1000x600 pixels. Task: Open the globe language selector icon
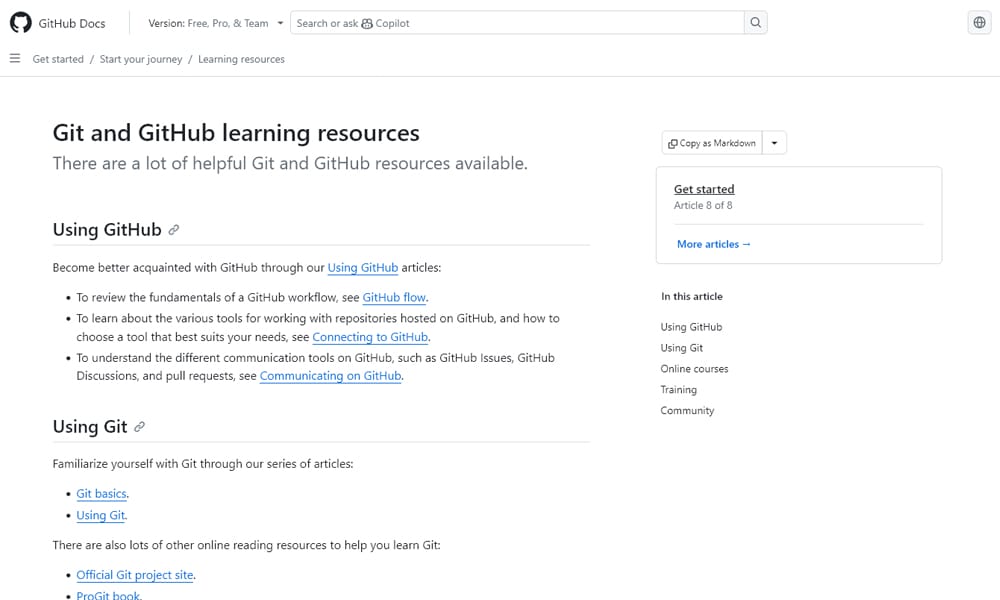coord(979,23)
